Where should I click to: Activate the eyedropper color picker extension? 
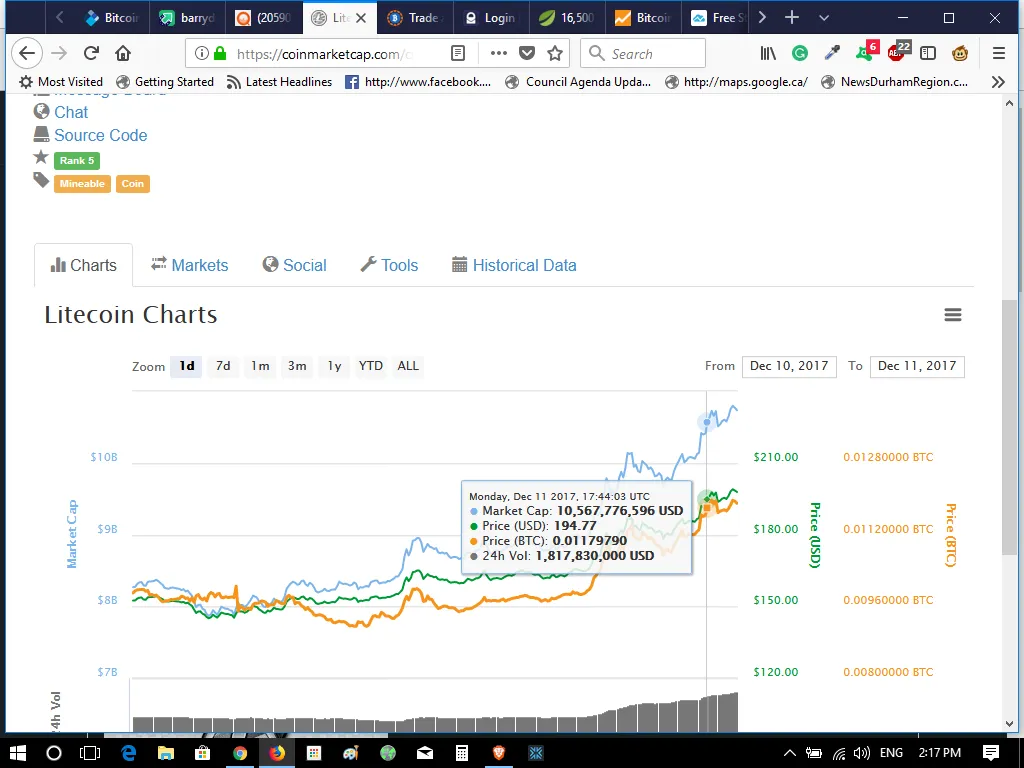(832, 54)
